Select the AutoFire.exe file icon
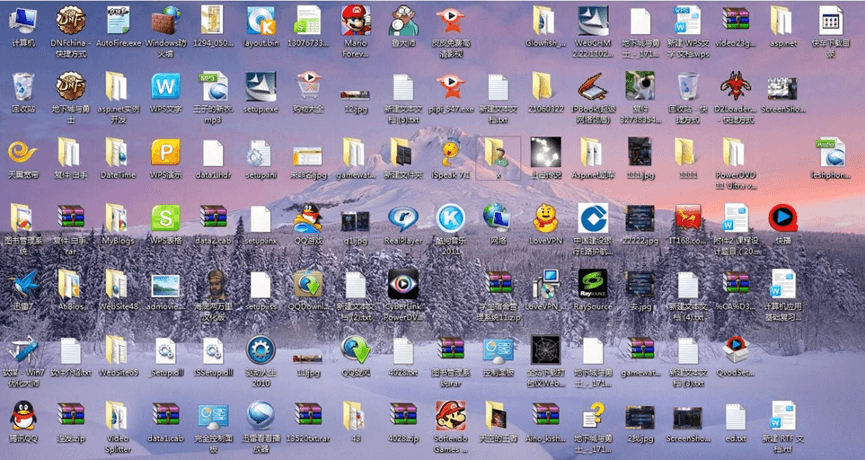Viewport: 865px width, 460px height. coord(117,20)
